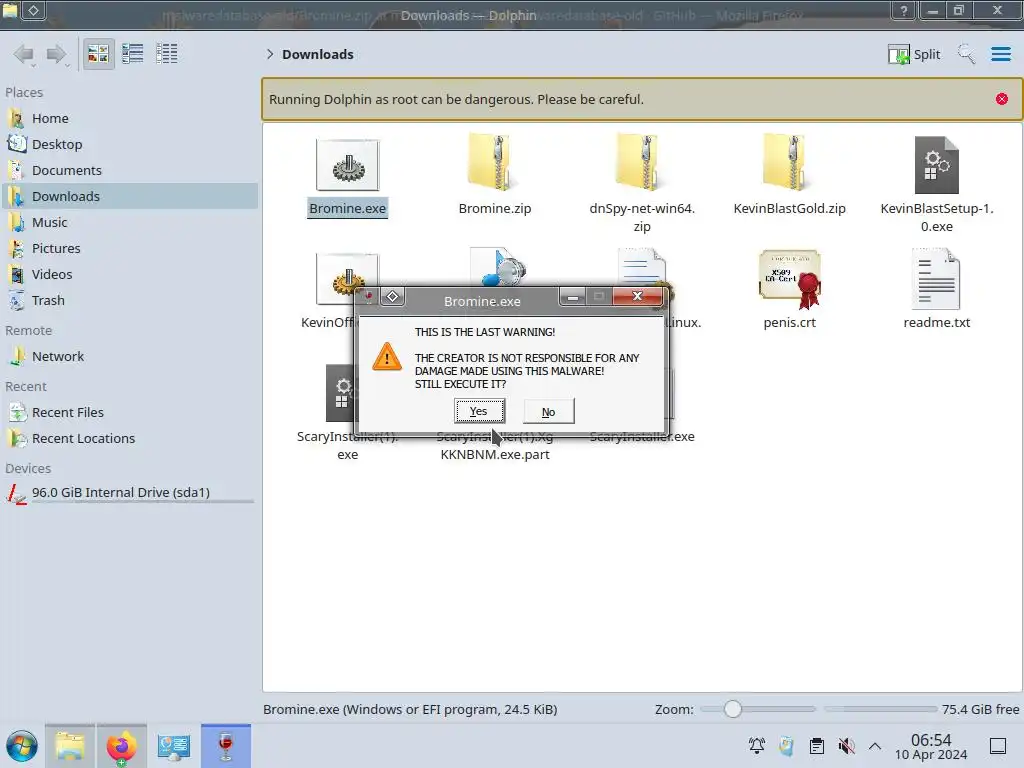Viewport: 1024px width, 768px height.
Task: Select the dnSpy-net-win64.zip archive icon
Action: [642, 163]
